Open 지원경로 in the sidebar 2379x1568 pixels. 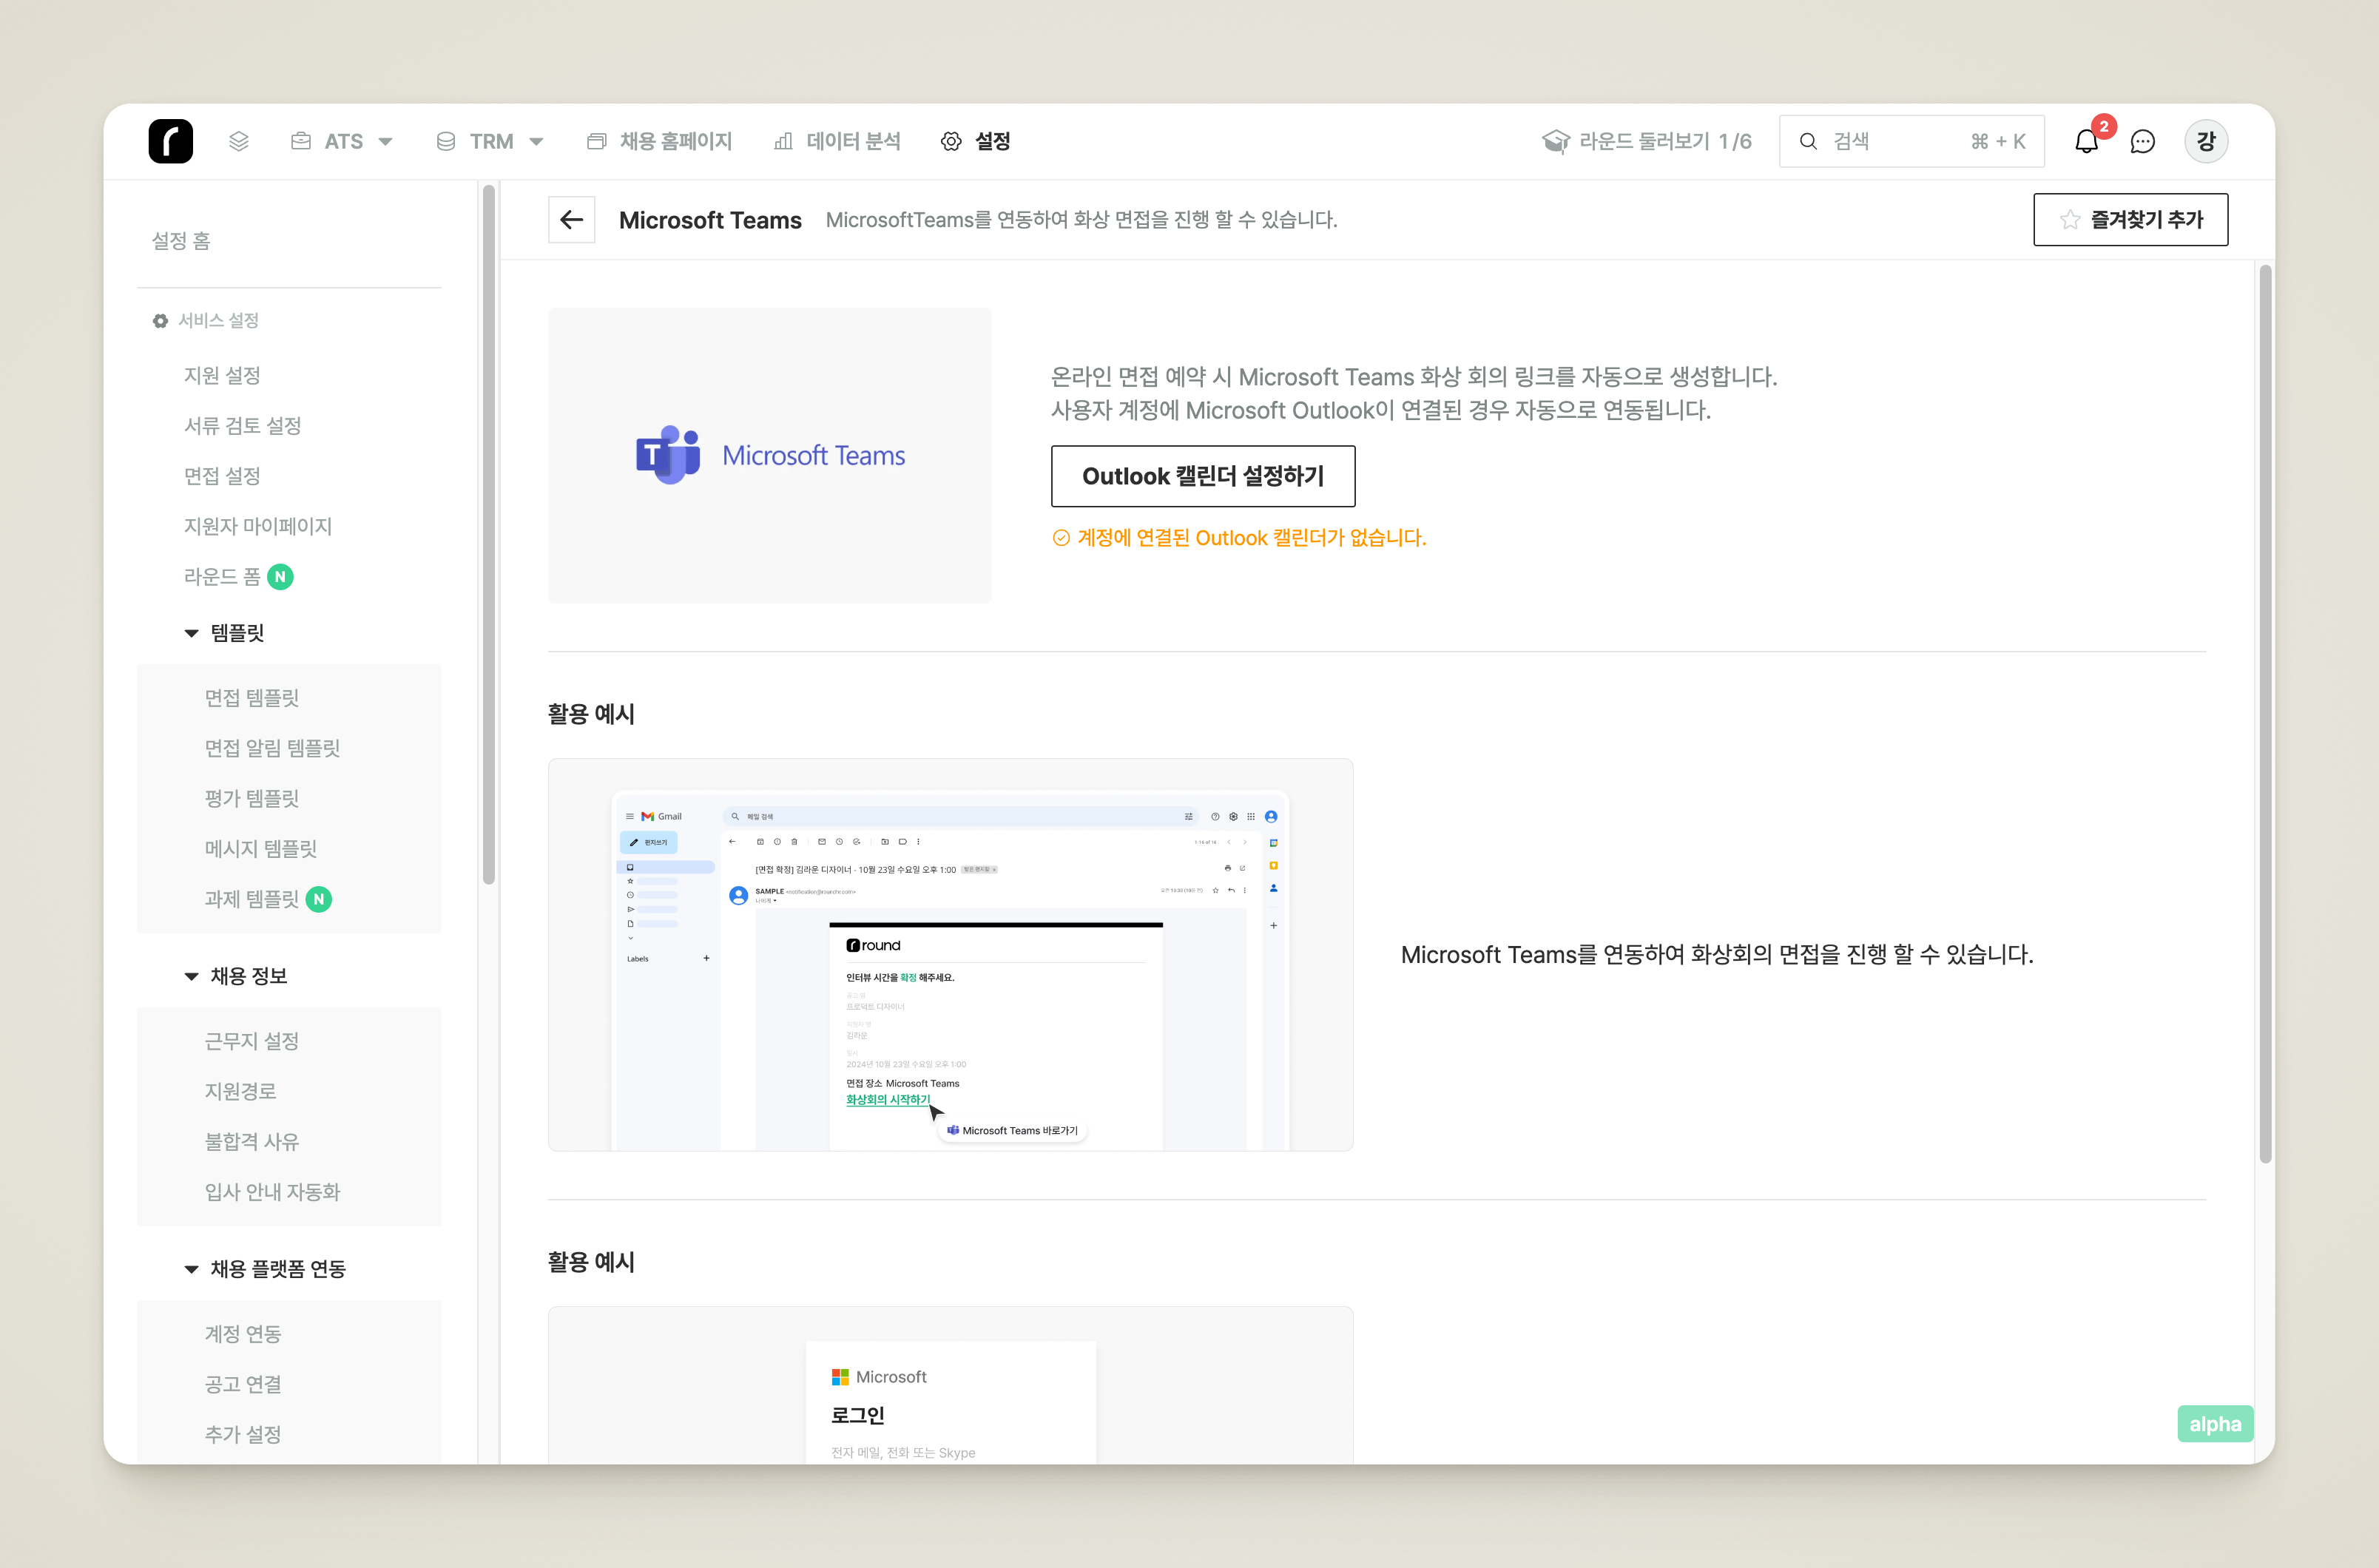(x=240, y=1090)
